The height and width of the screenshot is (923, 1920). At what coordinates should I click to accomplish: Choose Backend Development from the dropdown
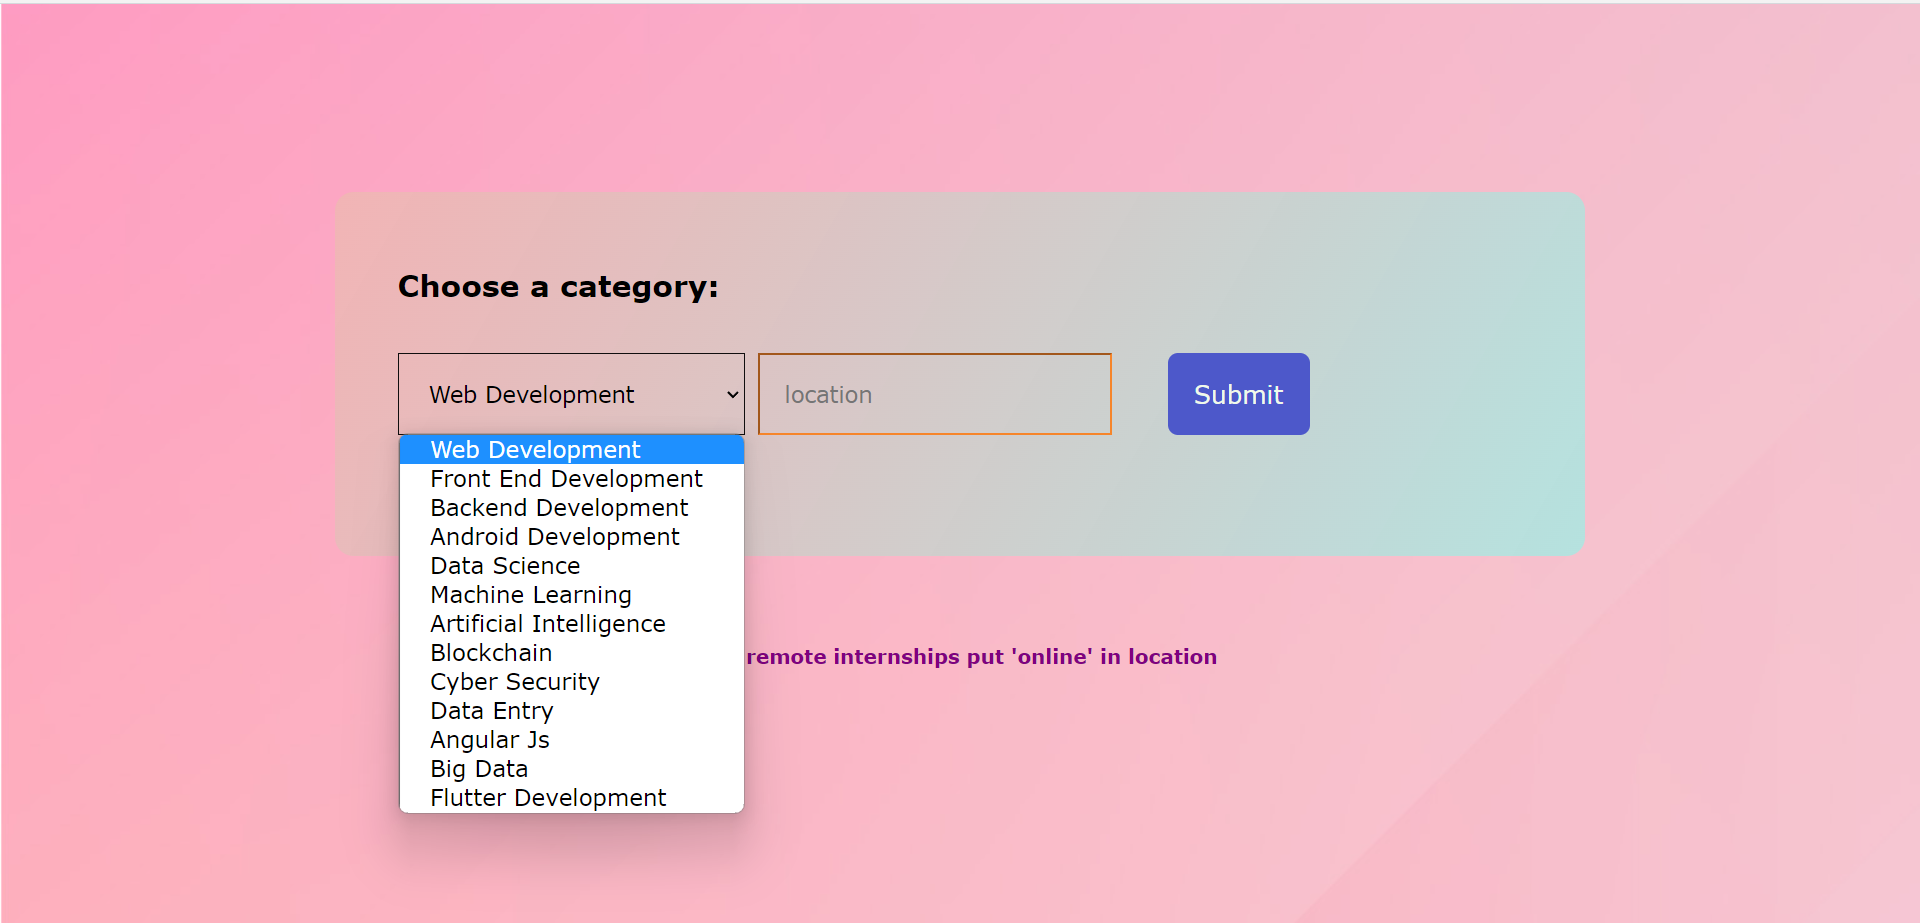pyautogui.click(x=558, y=508)
